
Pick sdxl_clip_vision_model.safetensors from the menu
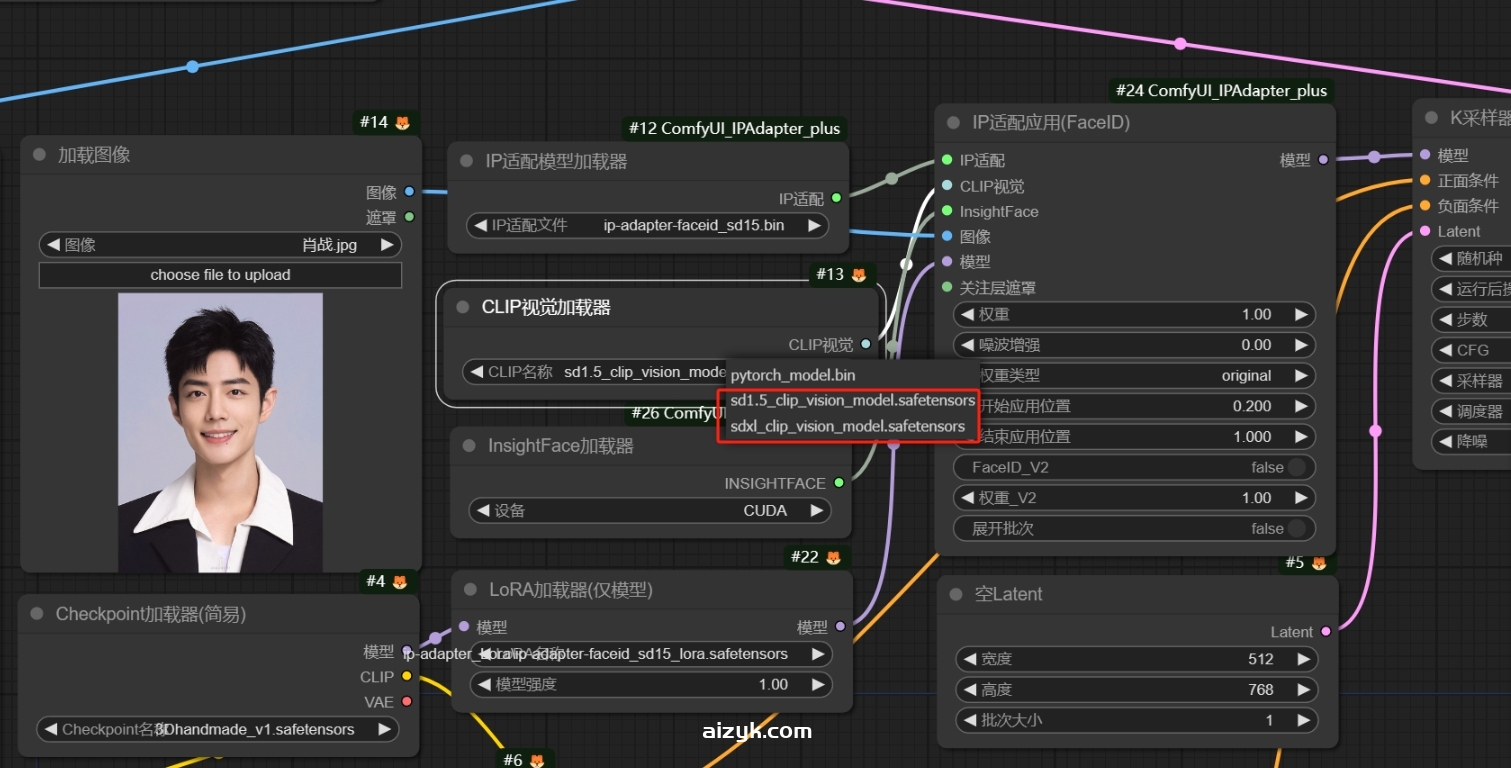[x=847, y=426]
